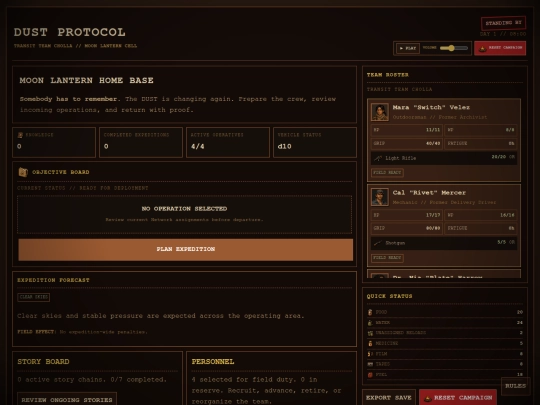Image resolution: width=540 pixels, height=405 pixels.
Task: Click the Story Board heading
Action: click(43, 362)
